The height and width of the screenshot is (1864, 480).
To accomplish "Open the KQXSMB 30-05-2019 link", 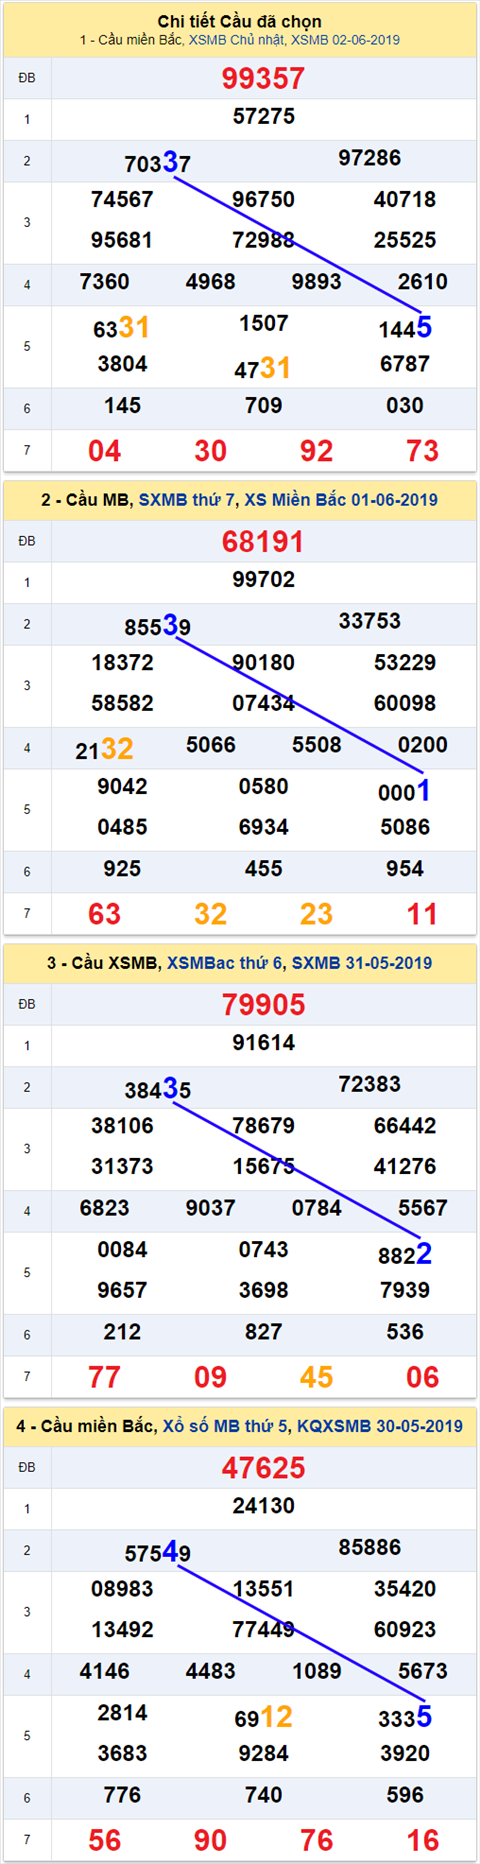I will 380,1426.
